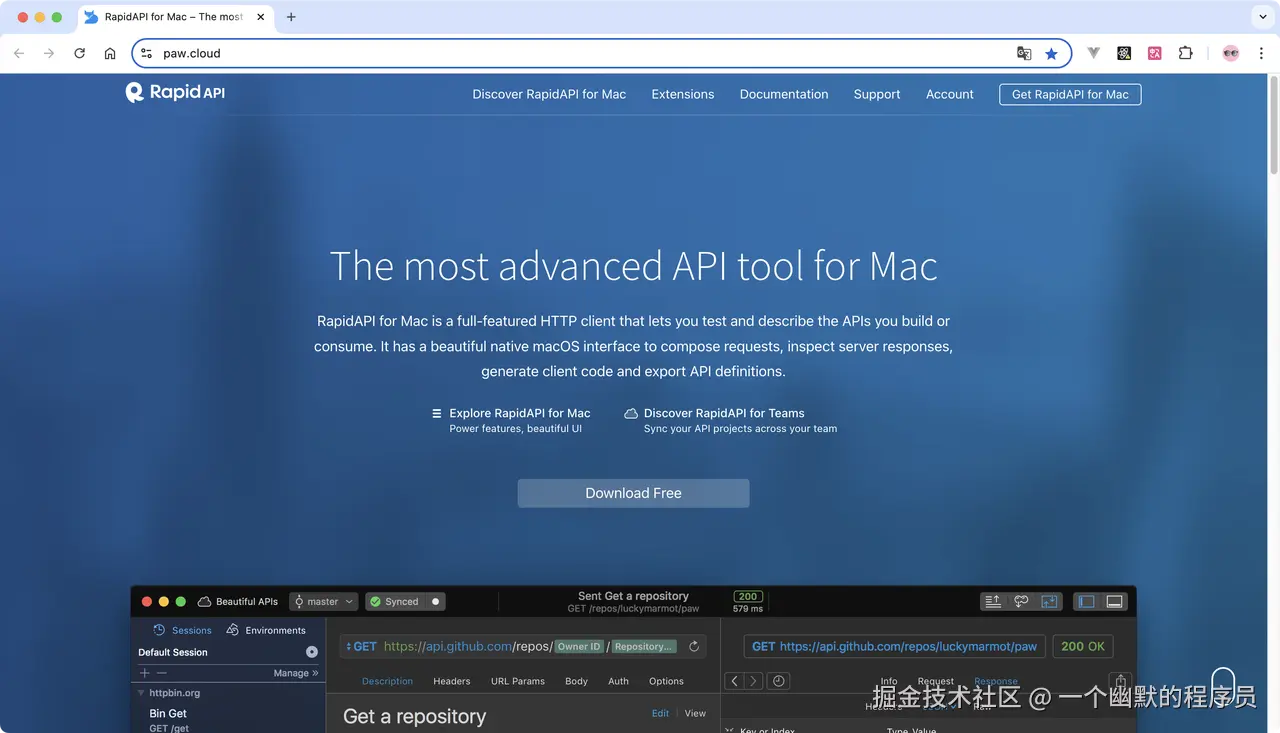This screenshot has width=1280, height=733.
Task: Open the Auth tab
Action: [619, 681]
